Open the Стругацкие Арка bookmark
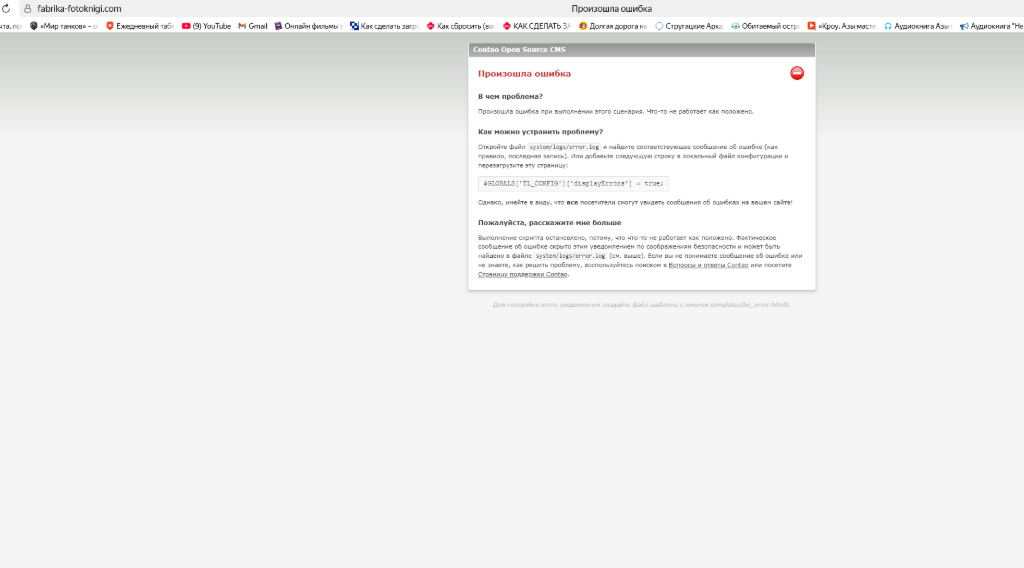The height and width of the screenshot is (568, 1024). [x=689, y=26]
